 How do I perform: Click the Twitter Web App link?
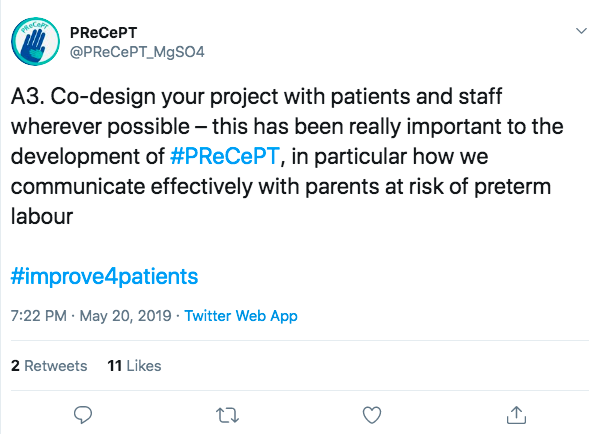(x=241, y=316)
